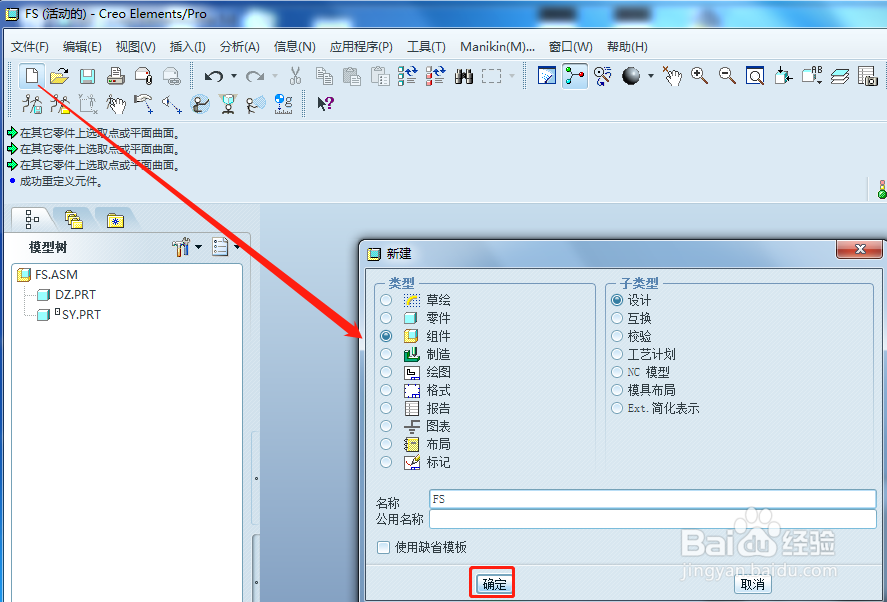The height and width of the screenshot is (602, 887).
Task: Open the 帮助(H) menu
Action: tap(627, 47)
